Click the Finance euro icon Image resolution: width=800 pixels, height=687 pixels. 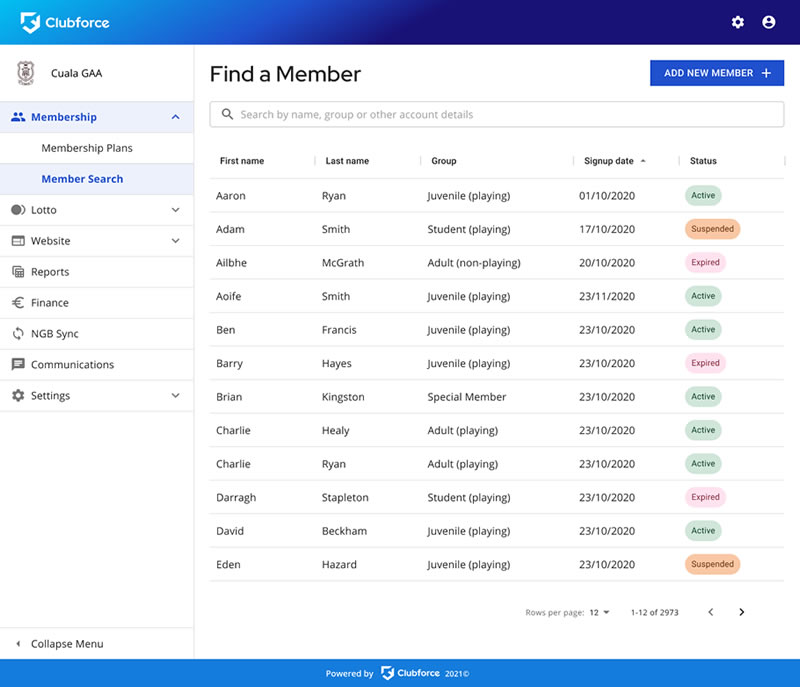18,303
